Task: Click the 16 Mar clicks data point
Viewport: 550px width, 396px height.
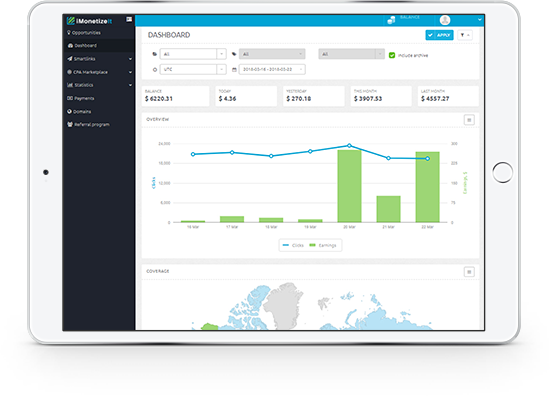Action: (193, 154)
